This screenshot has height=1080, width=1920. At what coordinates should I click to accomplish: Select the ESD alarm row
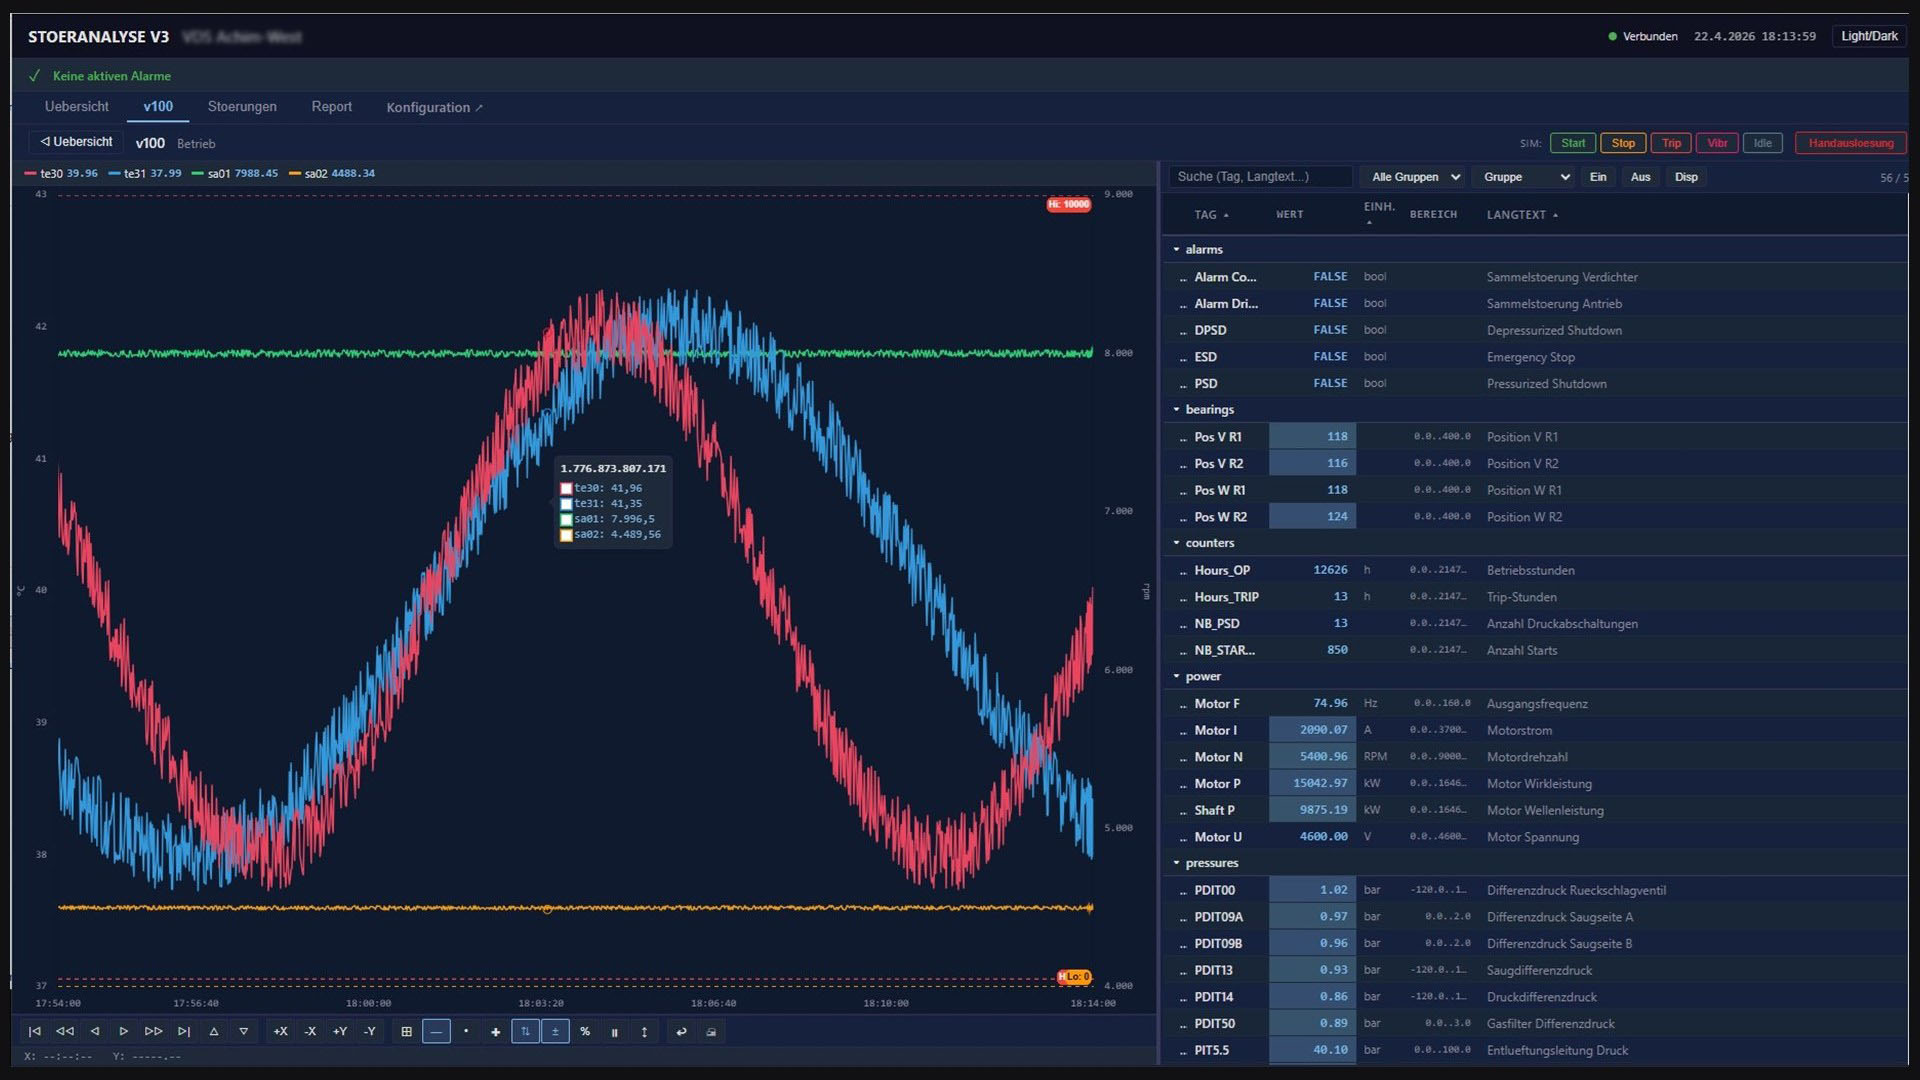pos(1535,356)
